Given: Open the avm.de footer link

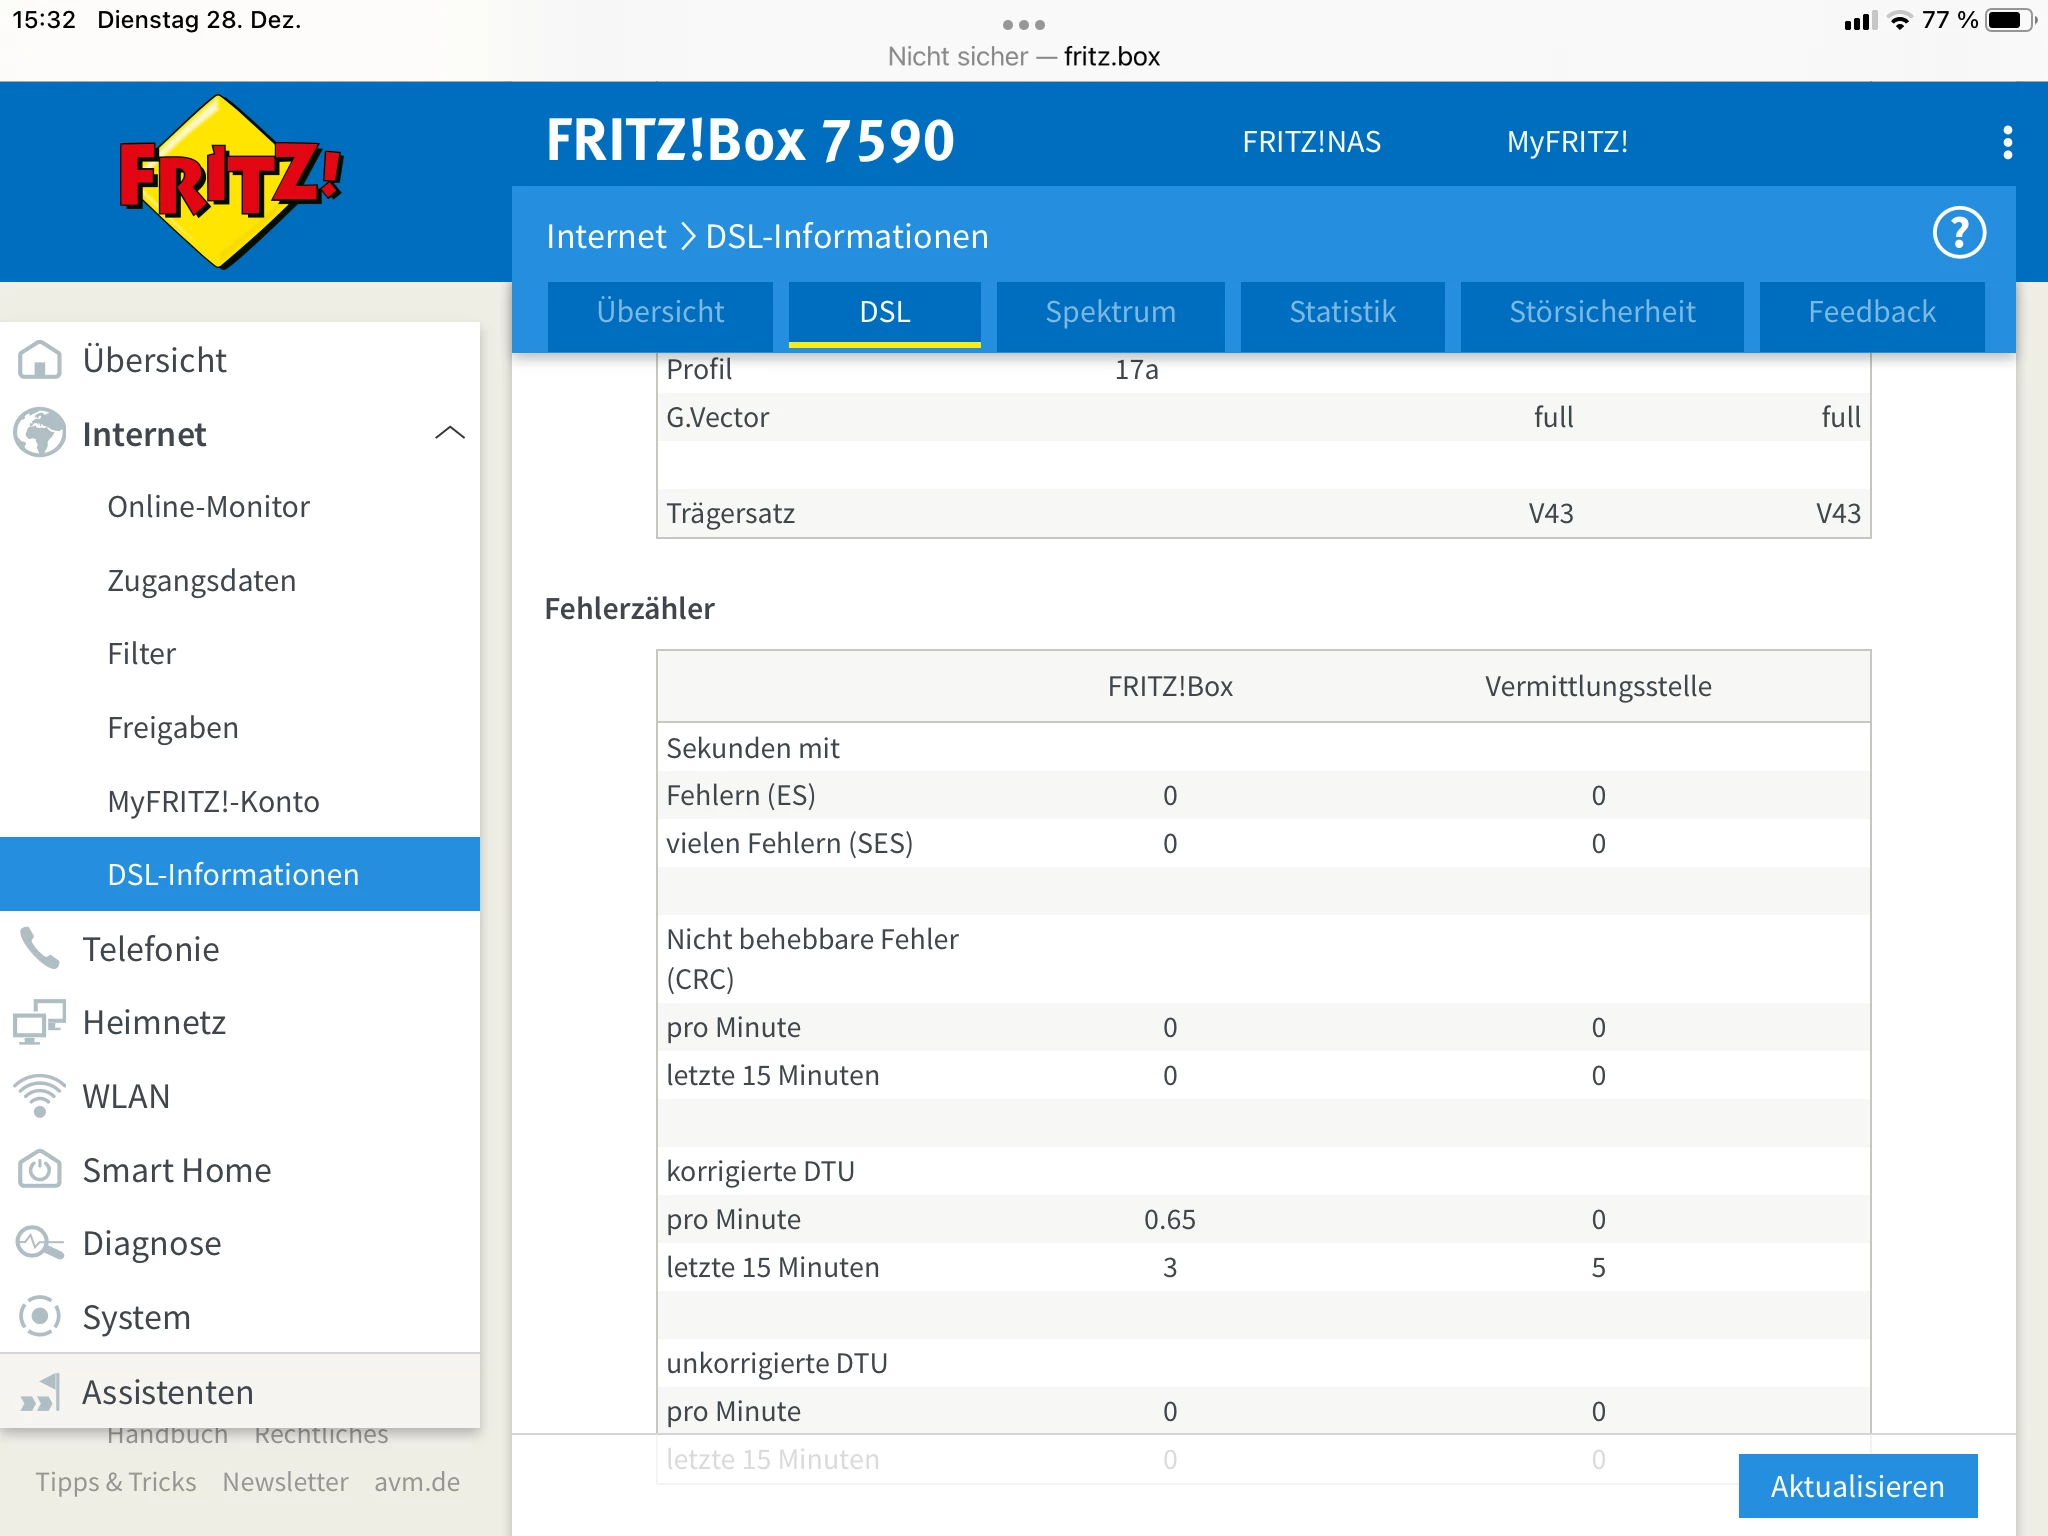Looking at the screenshot, I should coord(417,1482).
